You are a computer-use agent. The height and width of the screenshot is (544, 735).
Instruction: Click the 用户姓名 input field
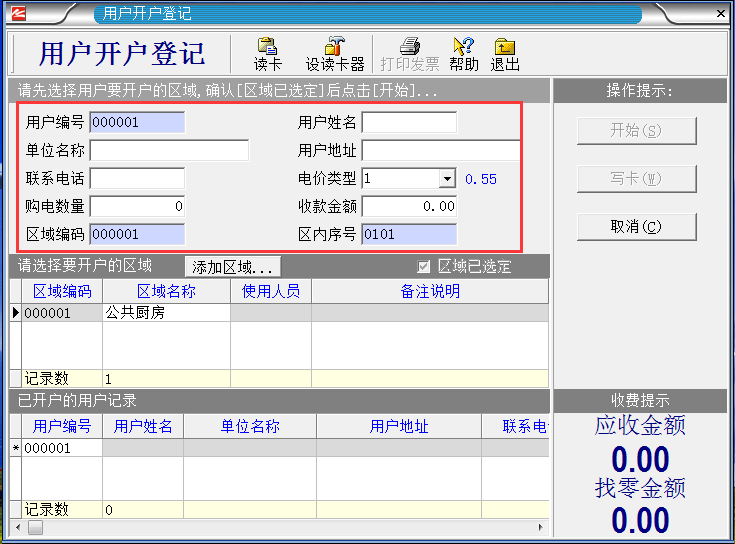click(409, 123)
